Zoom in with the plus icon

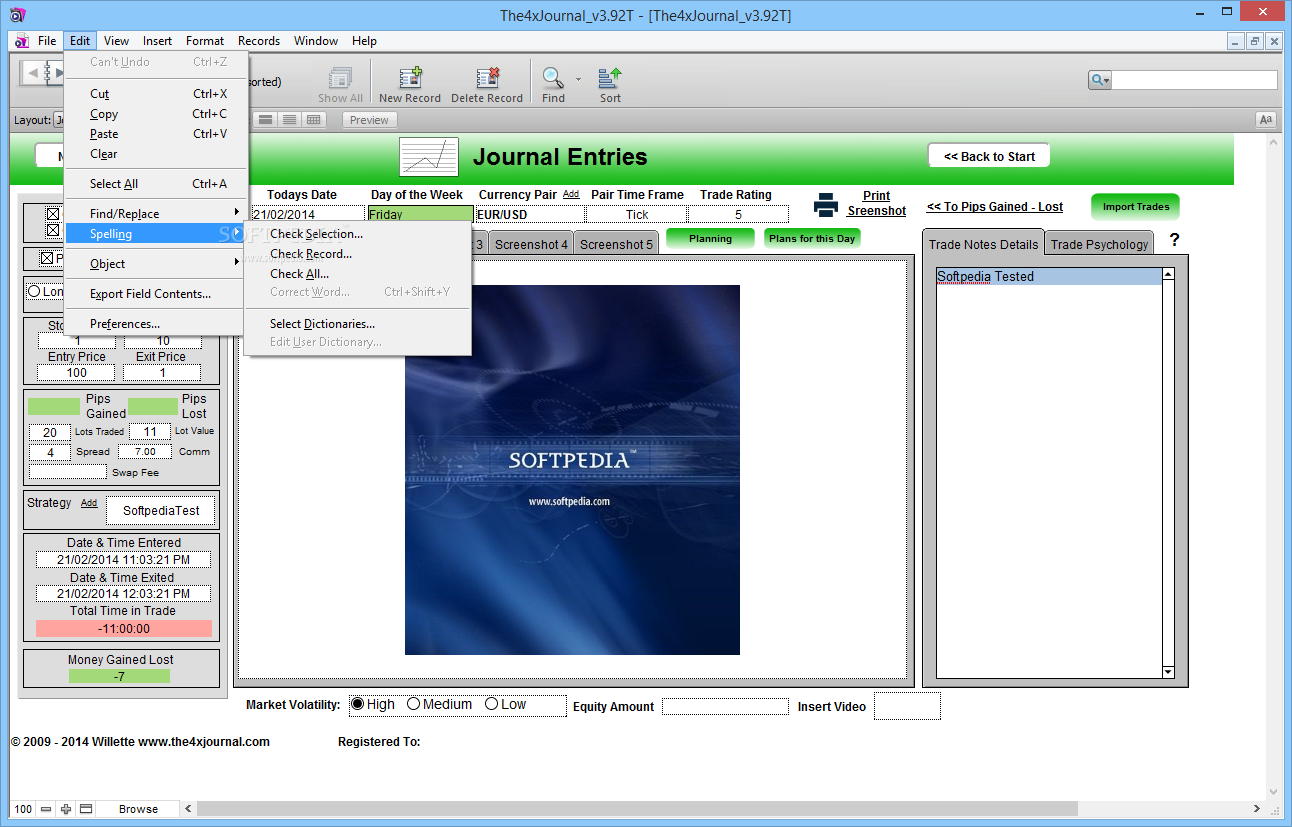pyautogui.click(x=66, y=809)
